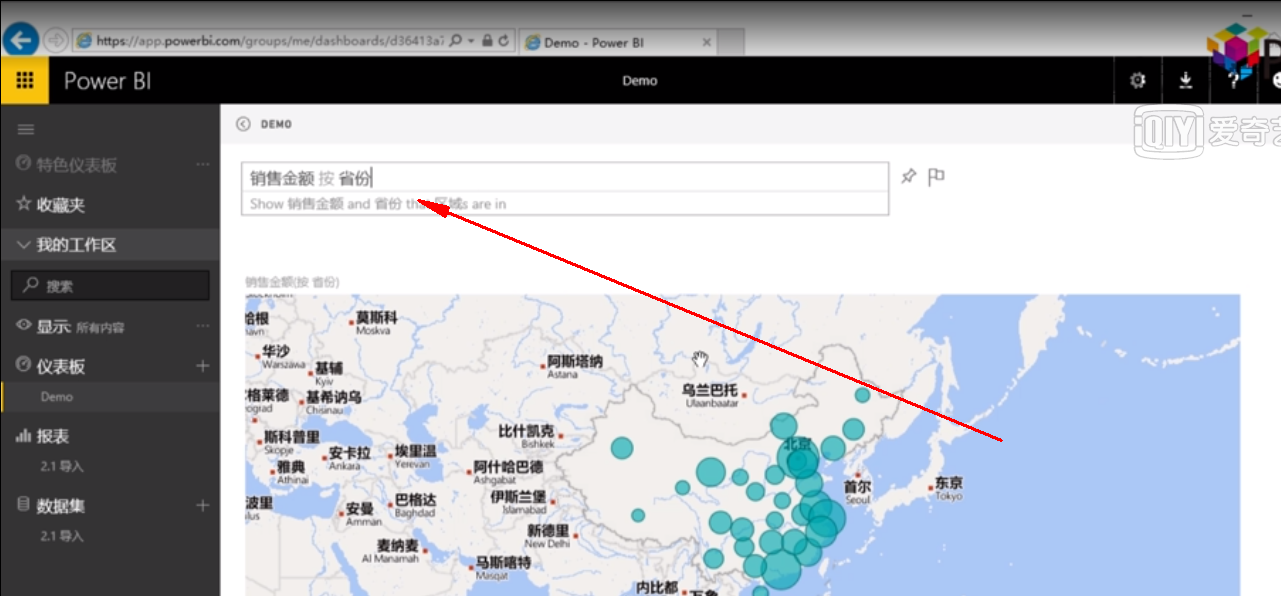The image size is (1281, 596).
Task: Select the Q&A suggestion Show 销售金额 and 省份
Action: pos(565,203)
